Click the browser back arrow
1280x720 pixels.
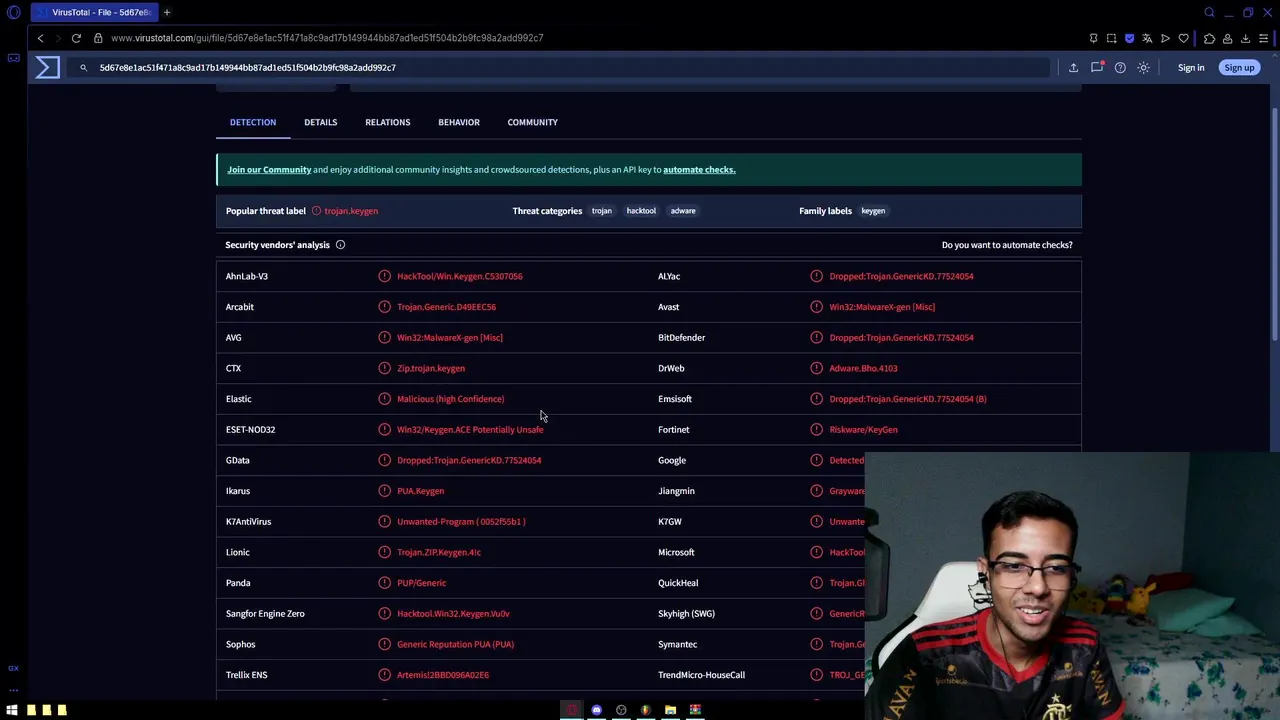(x=40, y=38)
